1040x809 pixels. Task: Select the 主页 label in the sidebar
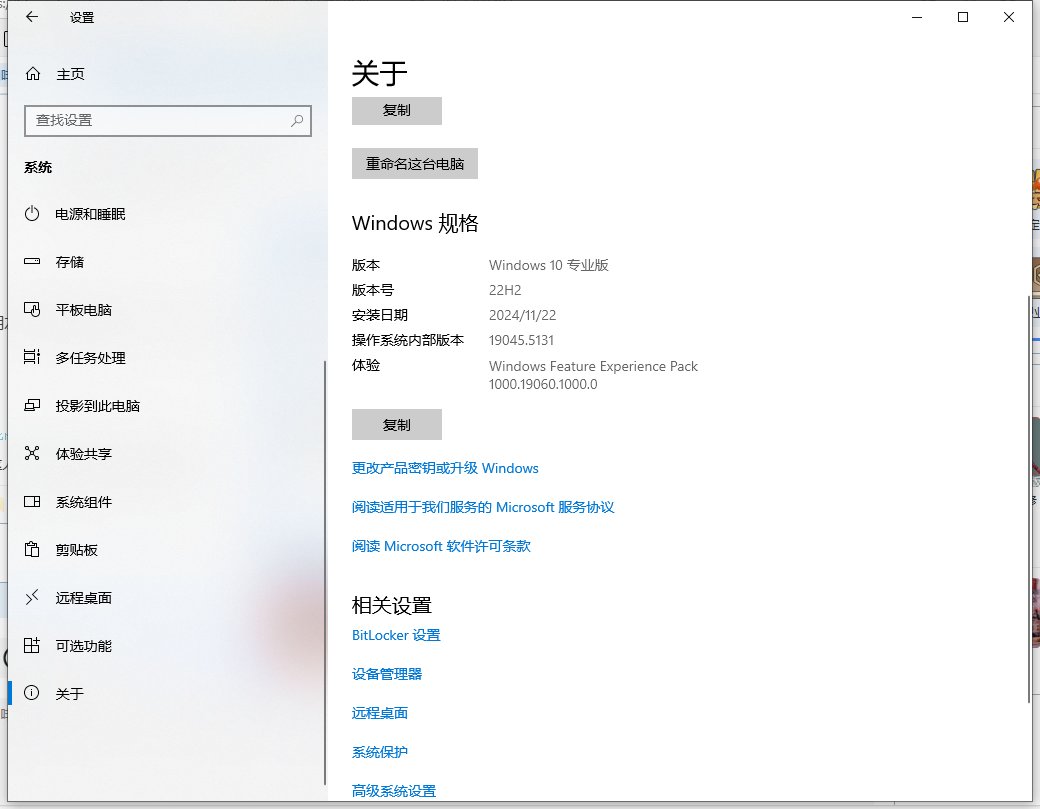(x=70, y=74)
